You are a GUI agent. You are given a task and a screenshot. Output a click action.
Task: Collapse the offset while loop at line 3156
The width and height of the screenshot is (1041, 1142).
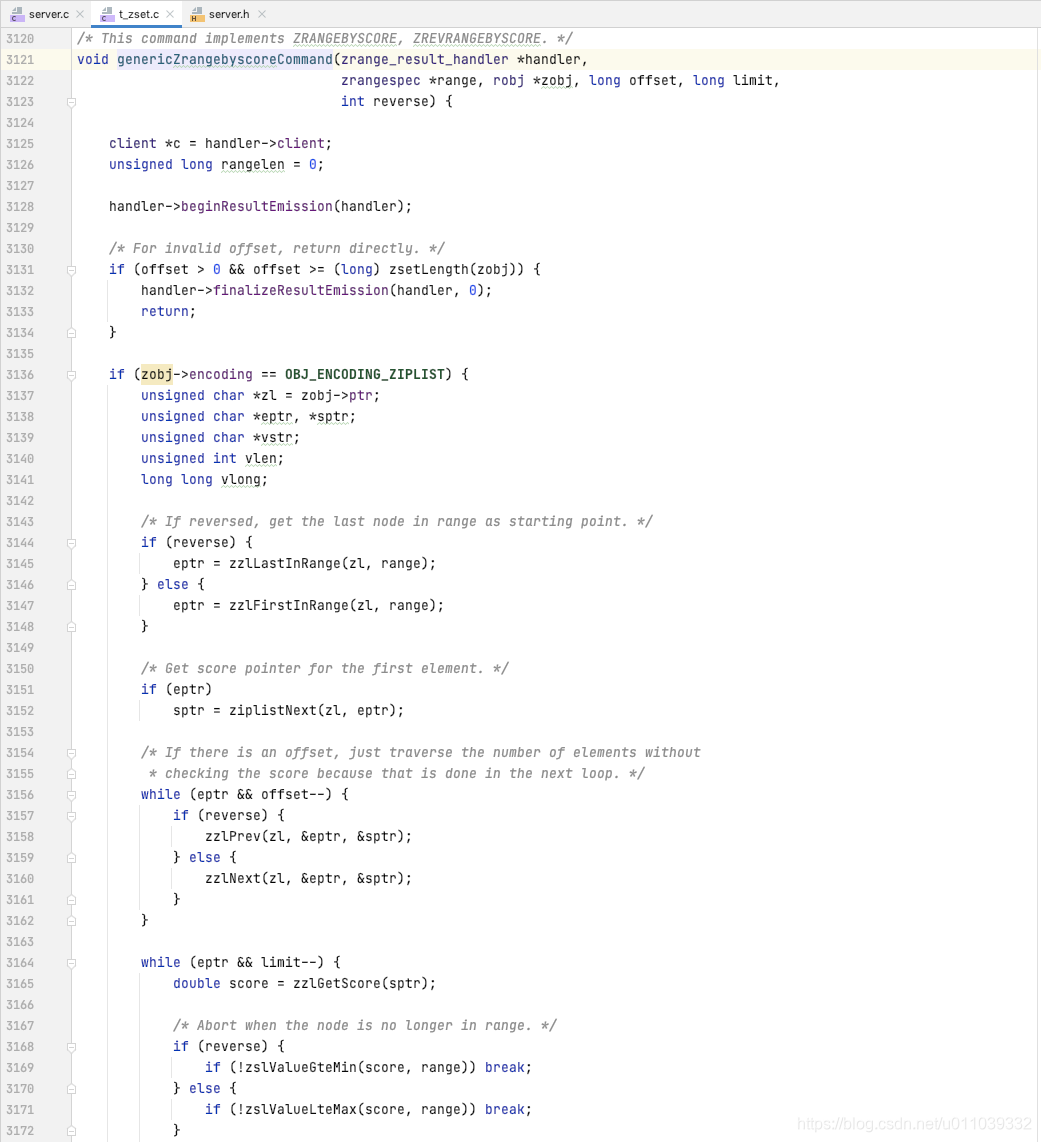[71, 795]
